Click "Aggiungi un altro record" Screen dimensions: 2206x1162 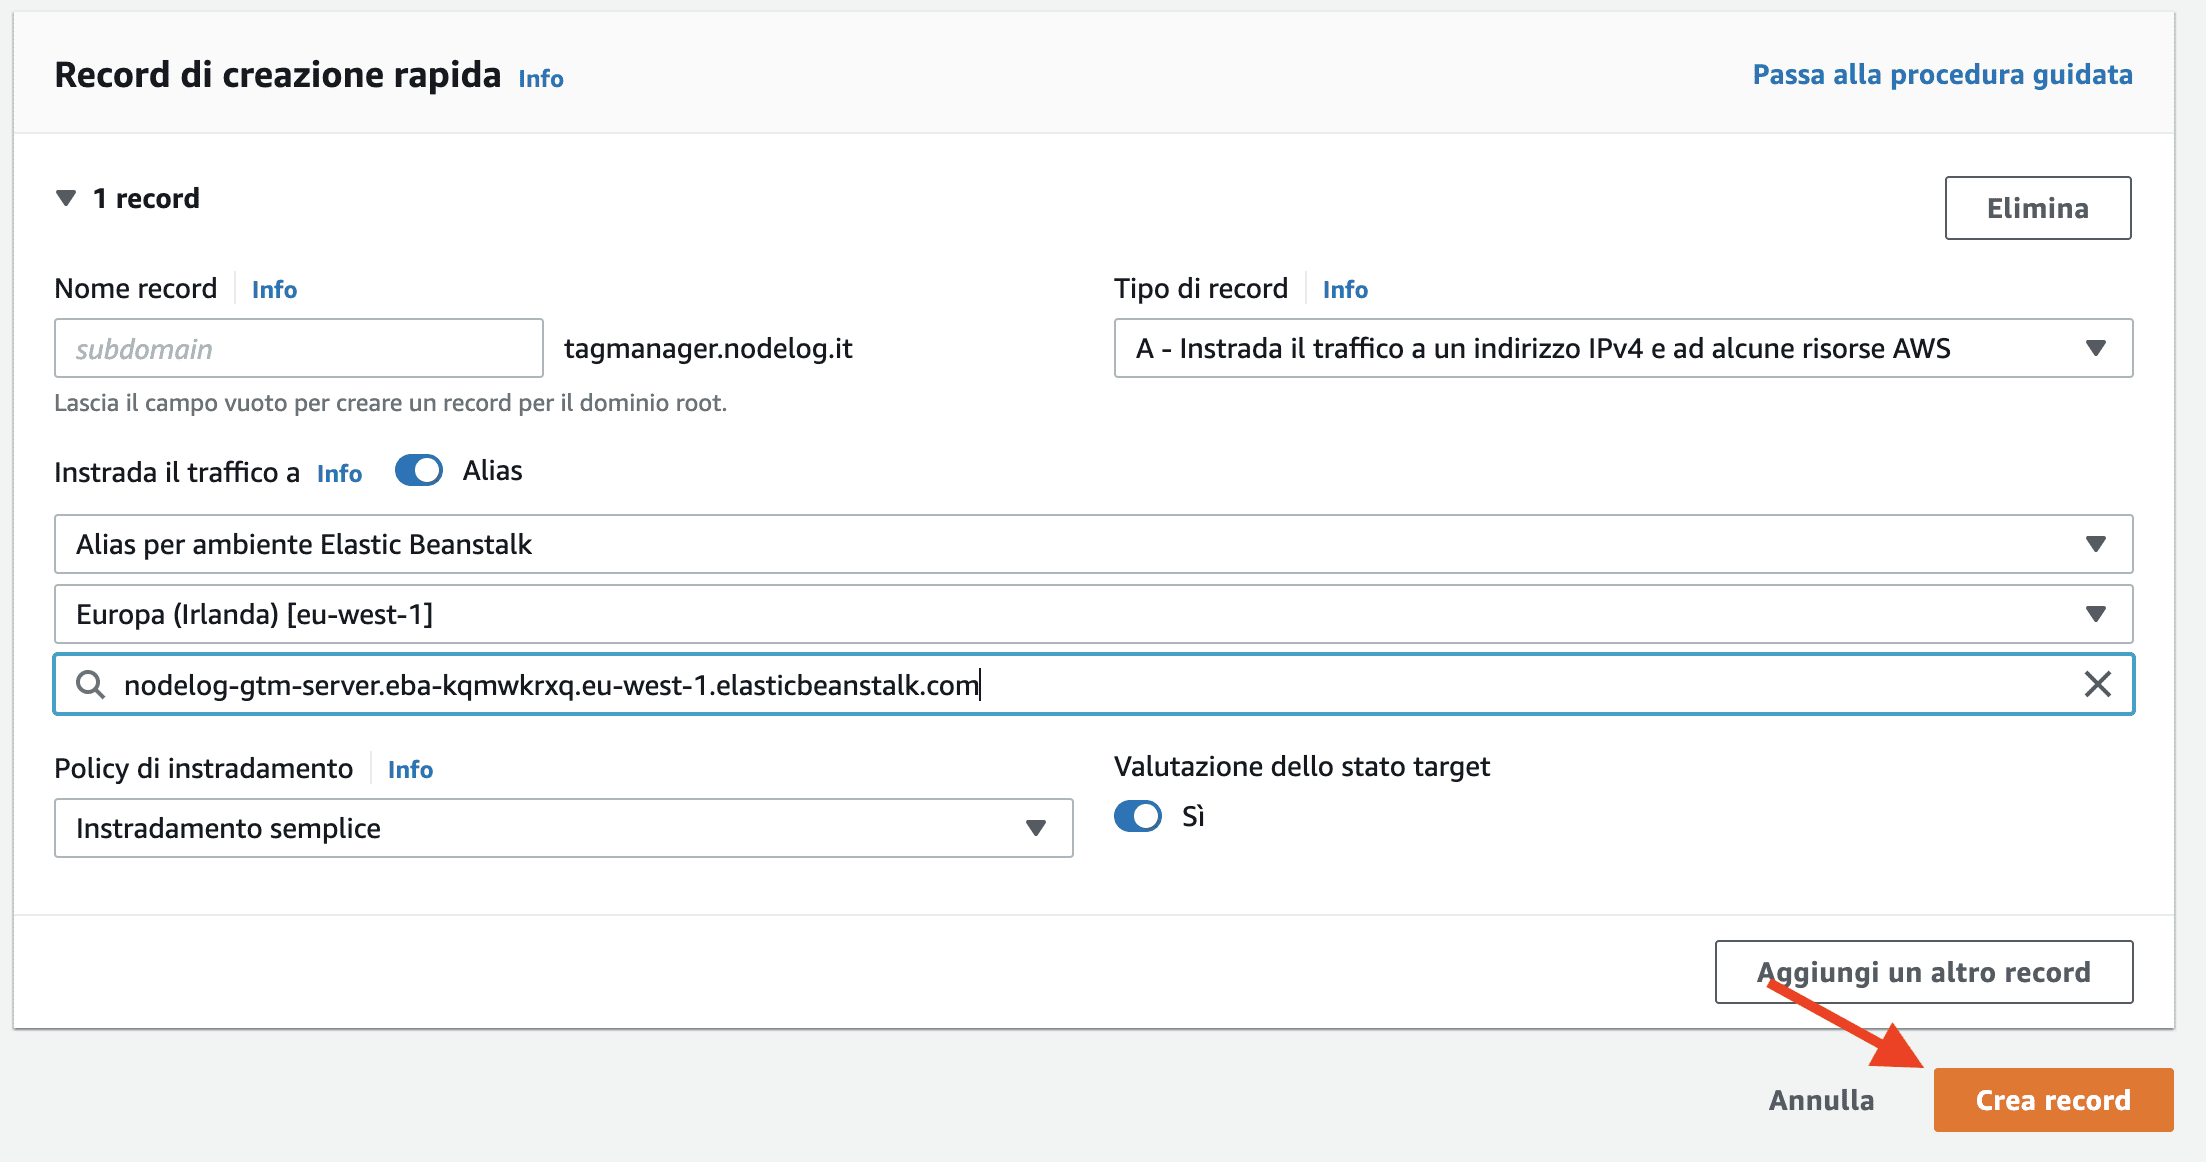point(1922,971)
